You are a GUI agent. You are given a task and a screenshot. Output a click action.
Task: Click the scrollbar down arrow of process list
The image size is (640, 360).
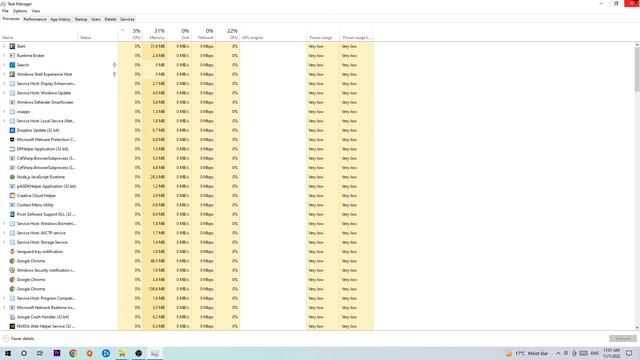[637, 328]
